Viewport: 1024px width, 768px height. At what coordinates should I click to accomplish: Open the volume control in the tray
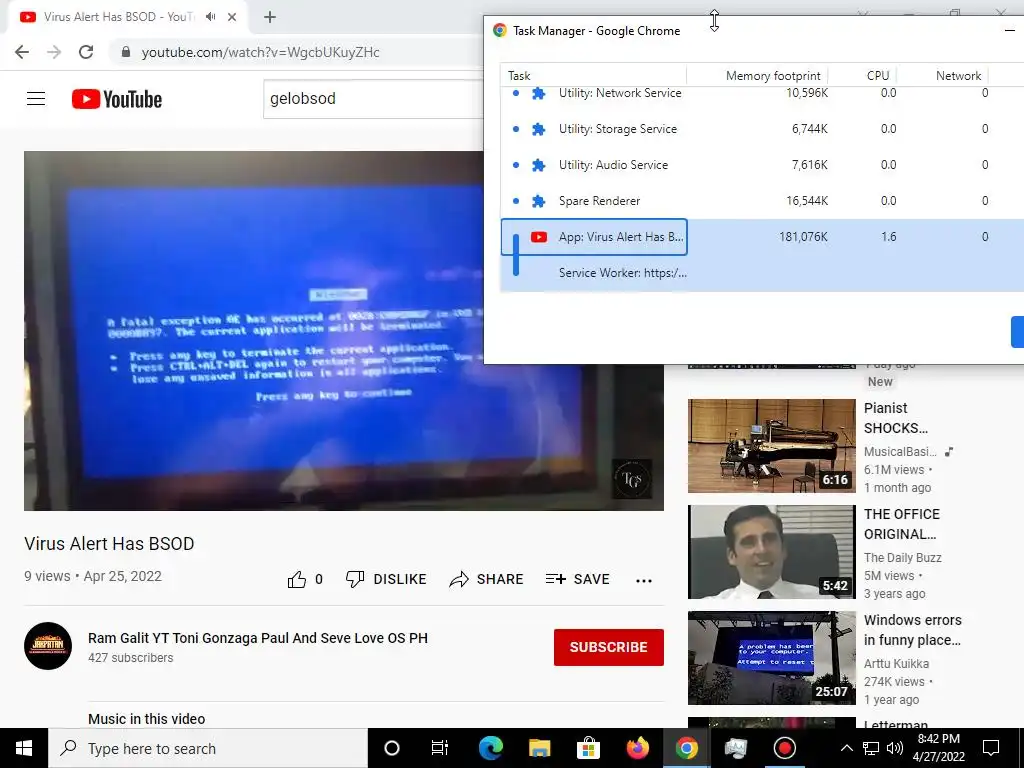895,748
